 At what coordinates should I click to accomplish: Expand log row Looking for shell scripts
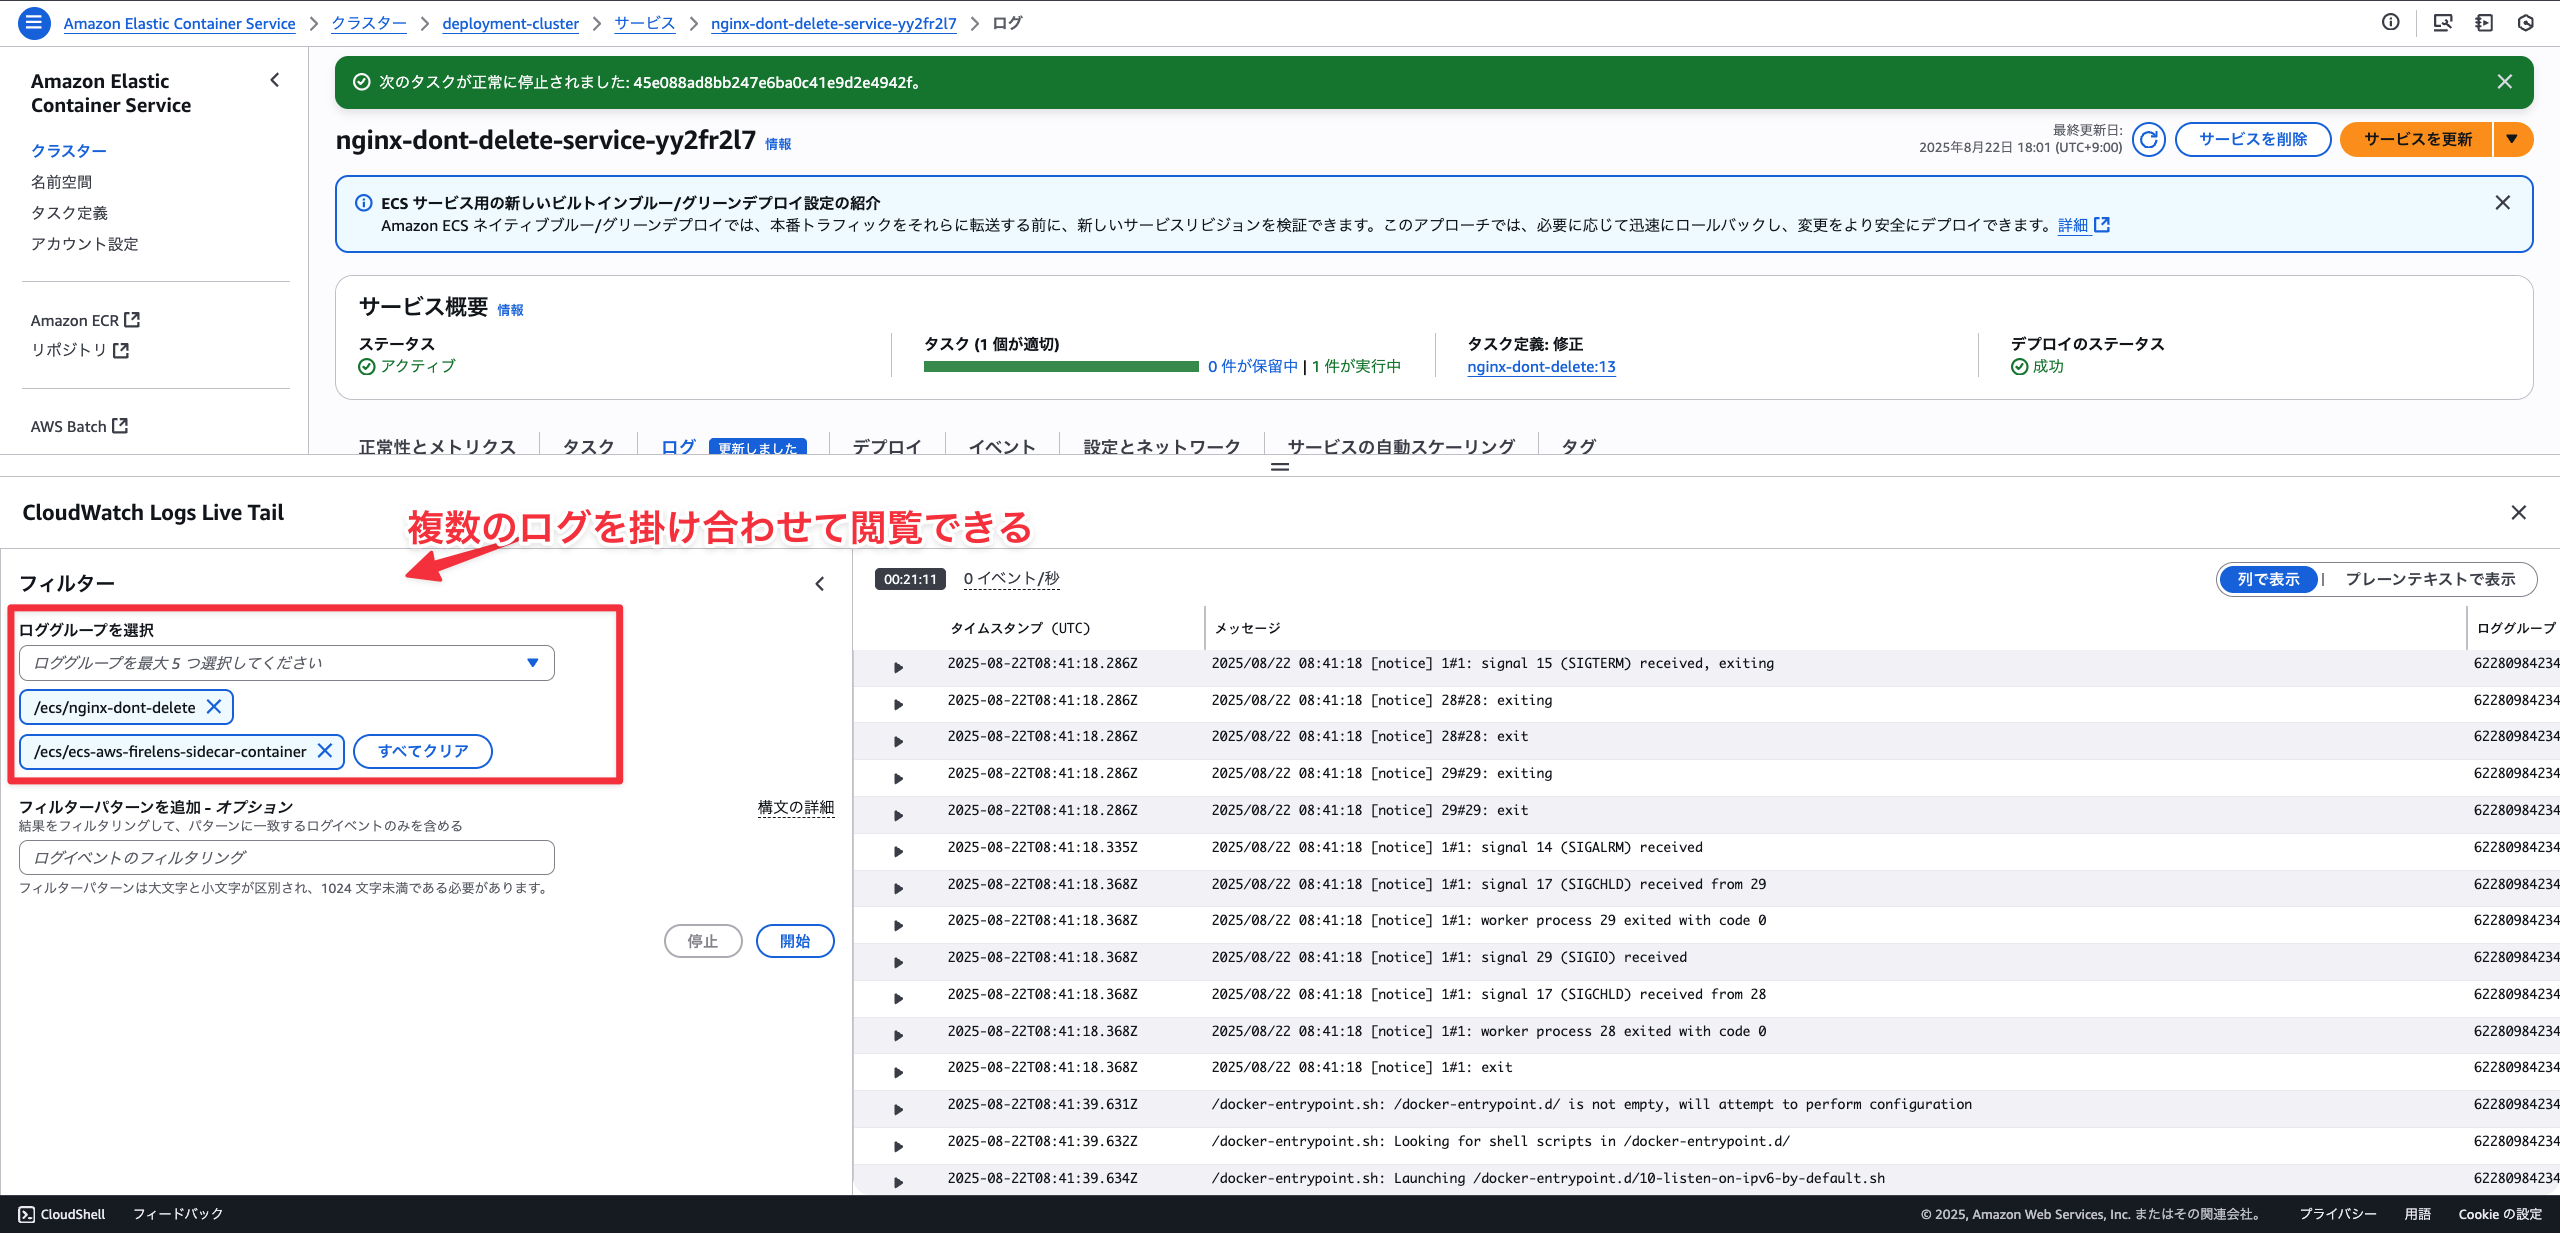898,1146
